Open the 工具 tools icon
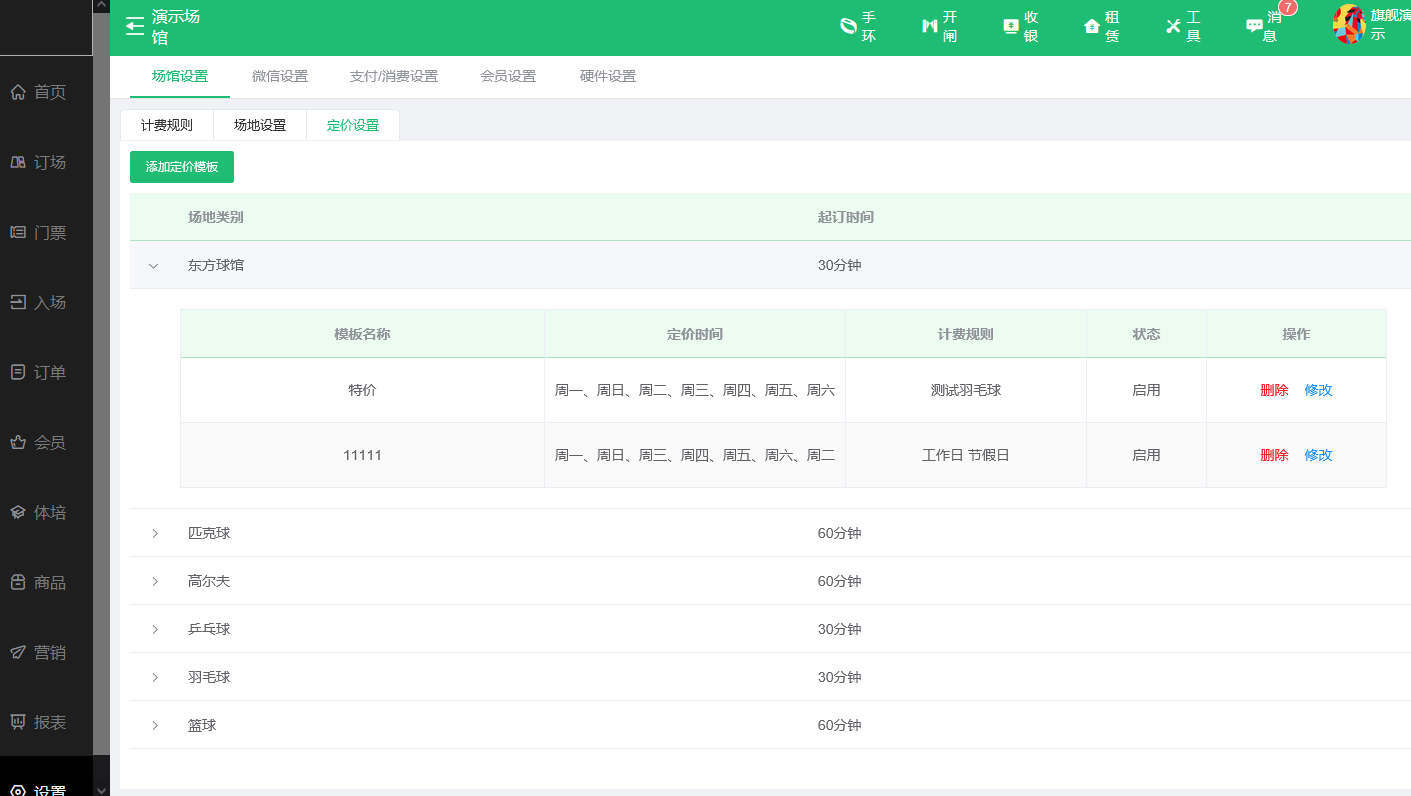1411x796 pixels. click(x=1173, y=27)
